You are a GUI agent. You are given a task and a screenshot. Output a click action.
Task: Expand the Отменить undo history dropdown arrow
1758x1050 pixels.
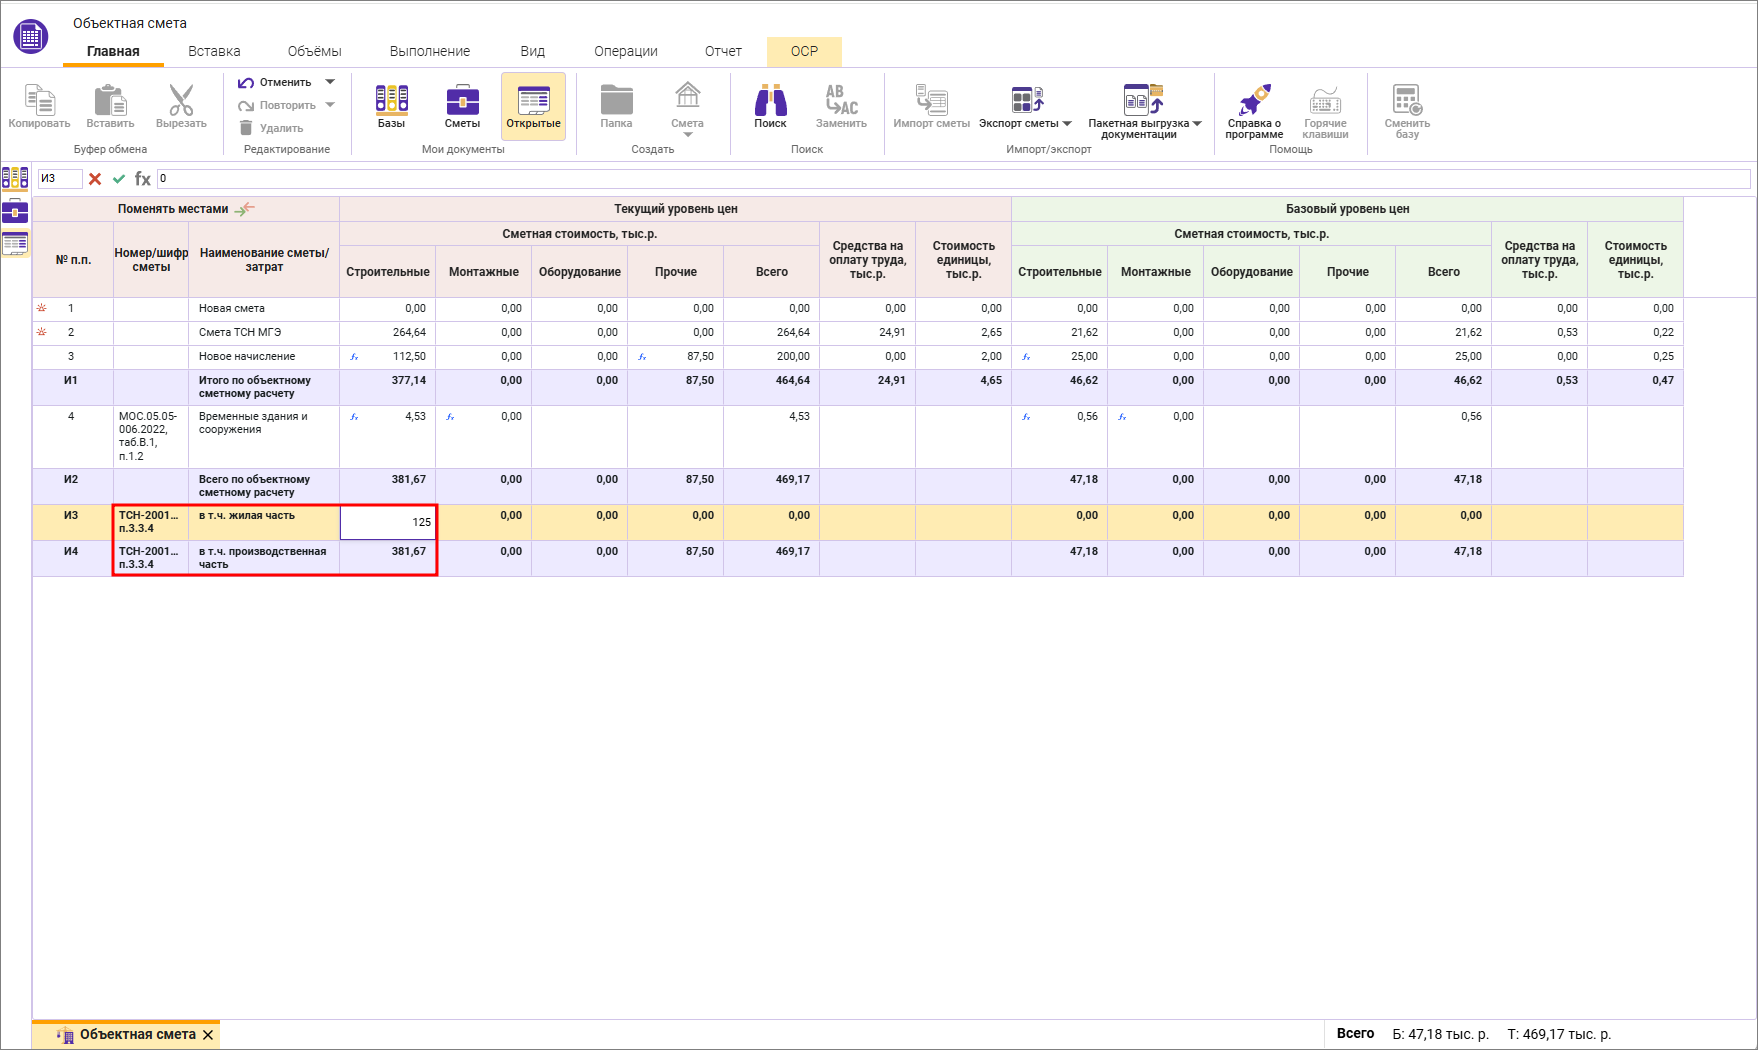click(x=331, y=82)
